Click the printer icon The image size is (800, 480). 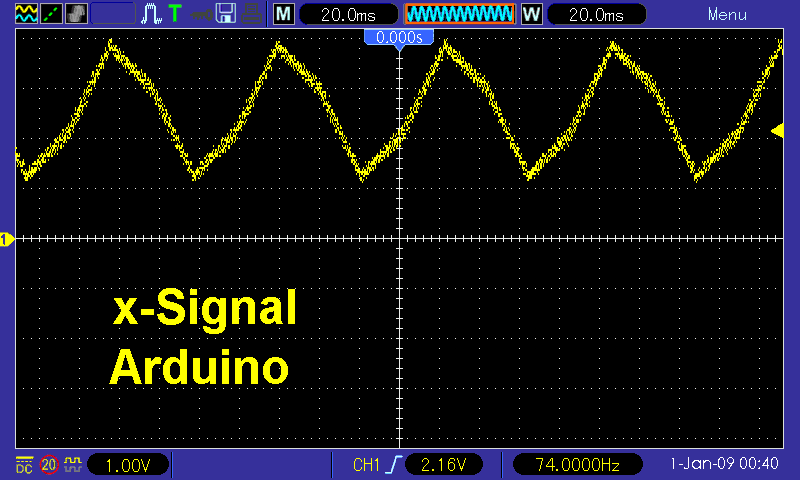(252, 14)
